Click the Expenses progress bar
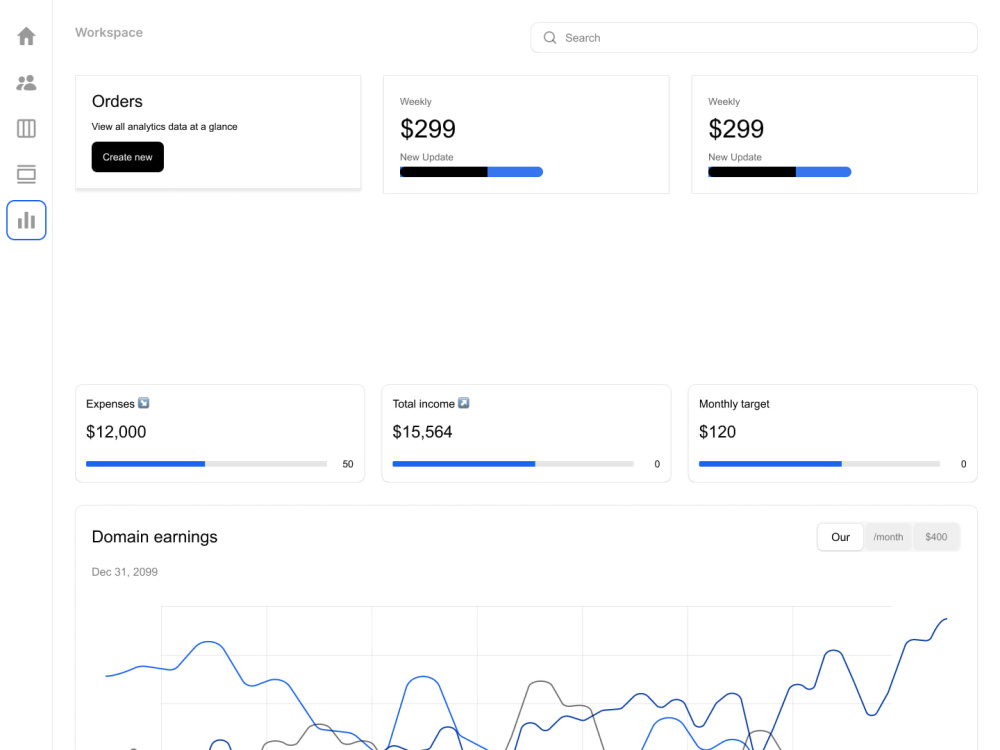Screen dimensions: 1000x750 coord(207,464)
